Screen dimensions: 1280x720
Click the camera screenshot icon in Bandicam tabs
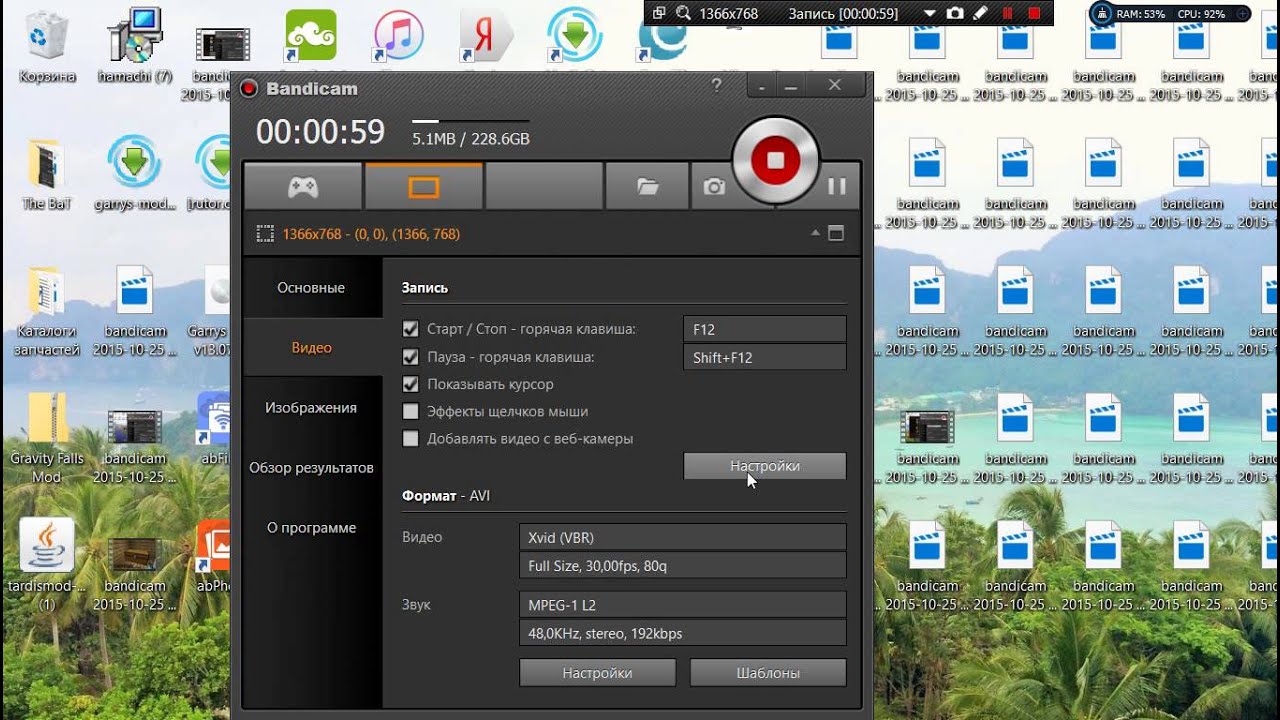pyautogui.click(x=713, y=187)
